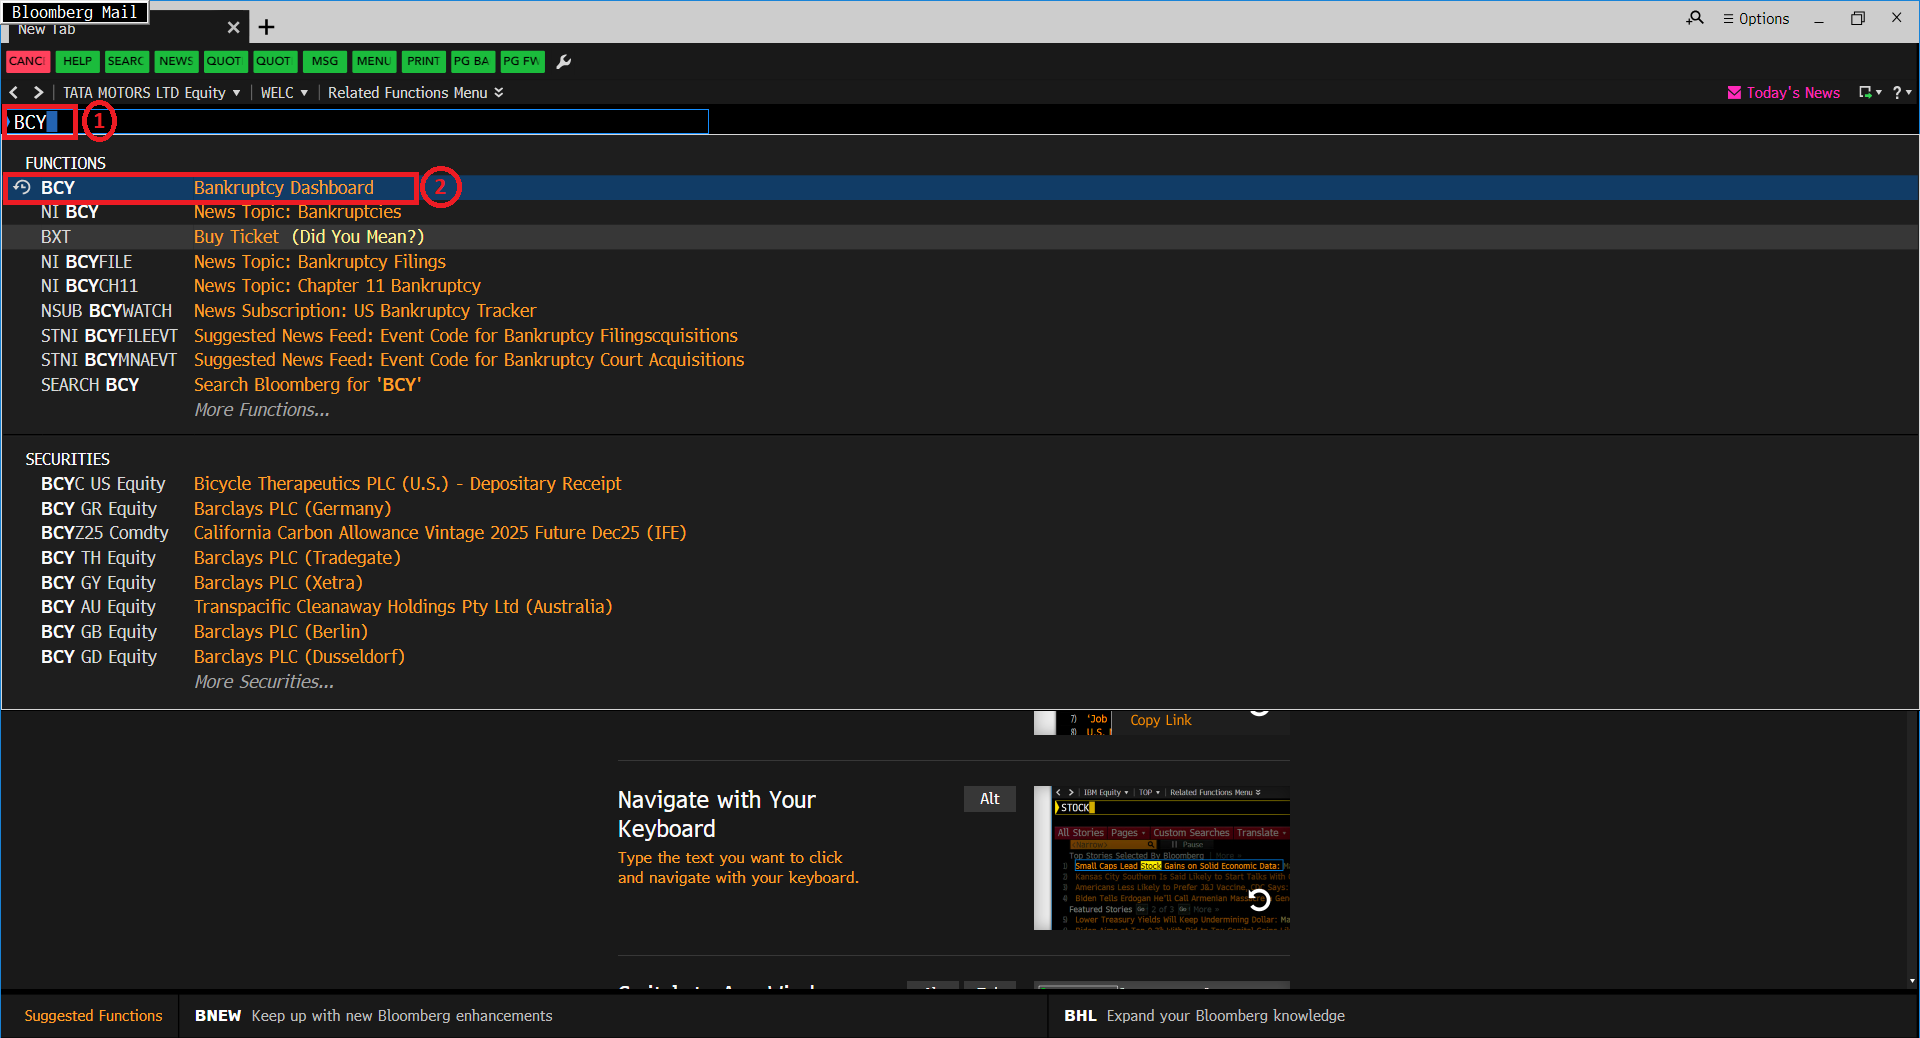Open the Options menu

[1756, 18]
